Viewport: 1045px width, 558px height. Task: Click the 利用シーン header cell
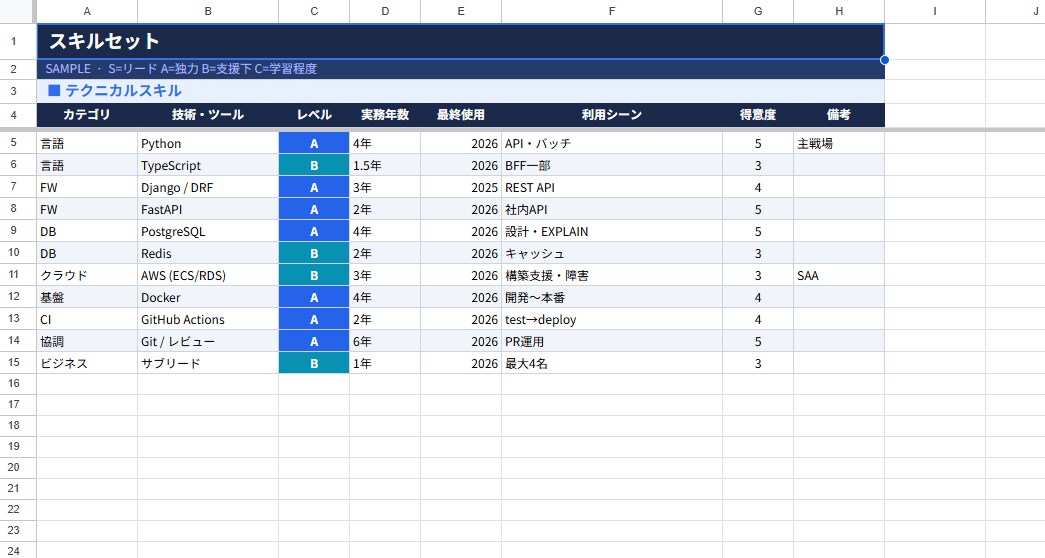612,115
